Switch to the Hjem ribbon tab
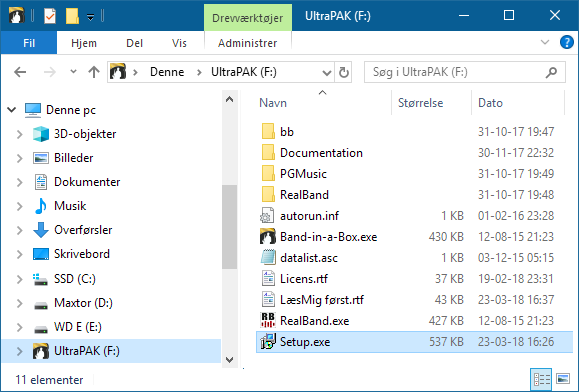 pos(84,43)
